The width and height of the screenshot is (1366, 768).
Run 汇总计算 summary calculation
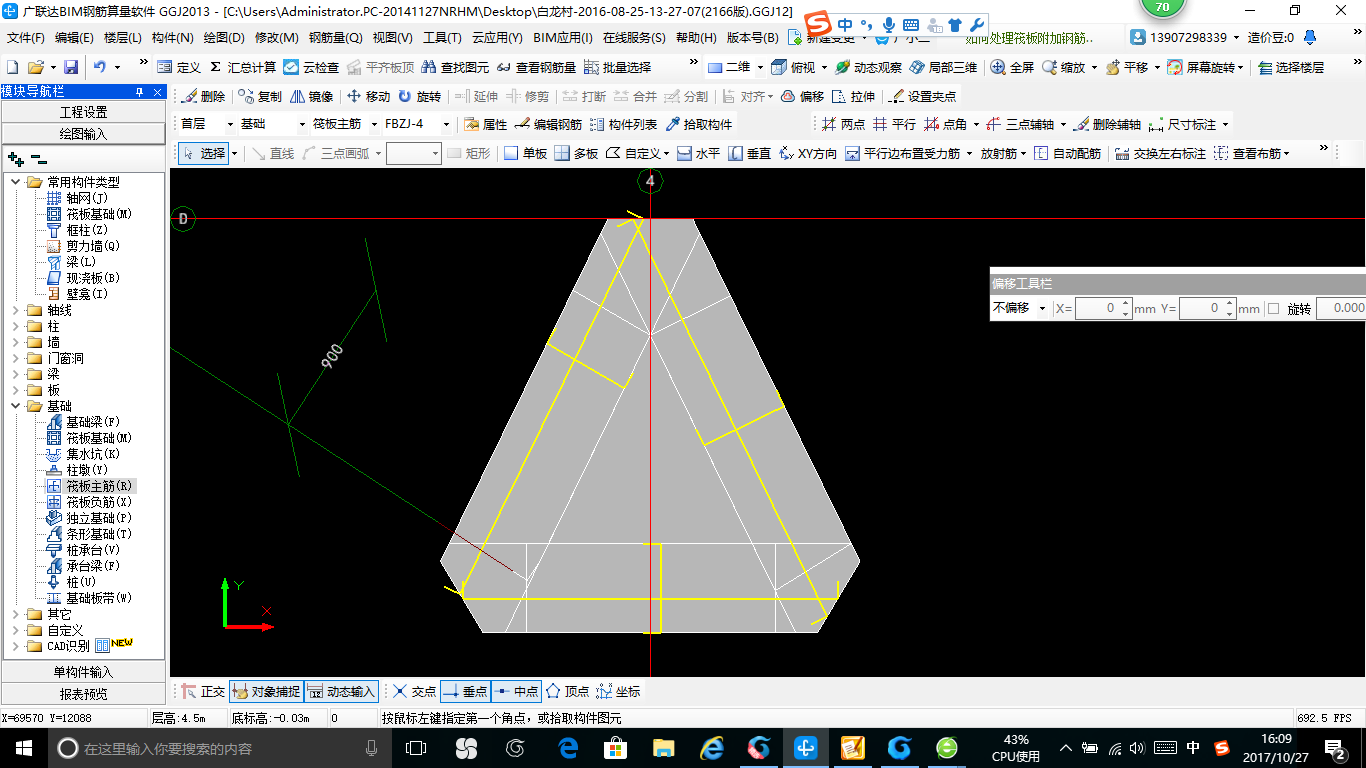tap(243, 67)
